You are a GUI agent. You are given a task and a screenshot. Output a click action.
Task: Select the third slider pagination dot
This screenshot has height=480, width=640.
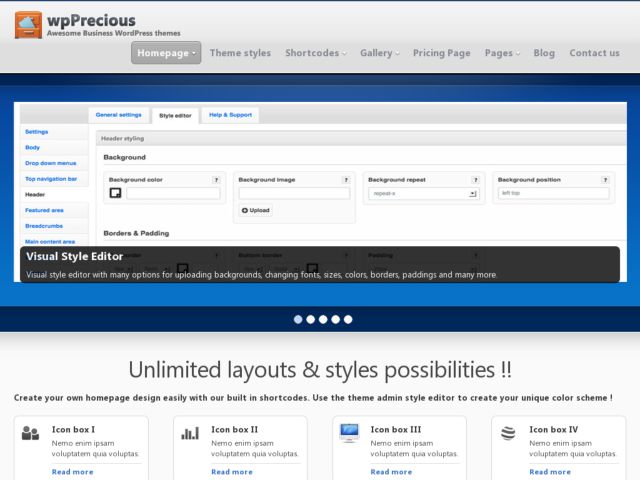323,319
